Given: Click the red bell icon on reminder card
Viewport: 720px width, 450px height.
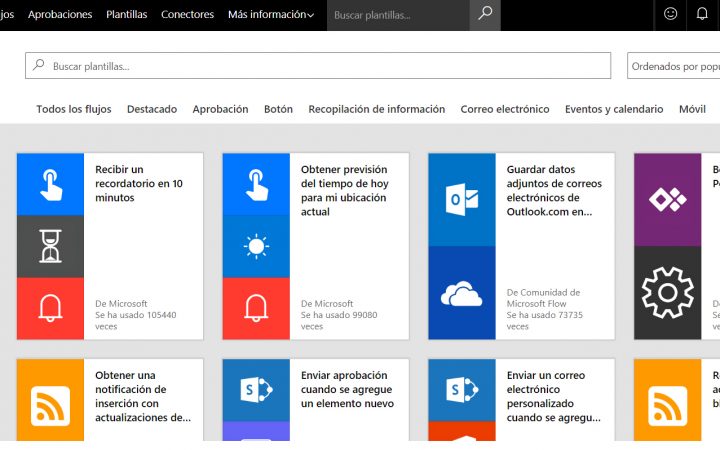Looking at the screenshot, I should point(51,308).
